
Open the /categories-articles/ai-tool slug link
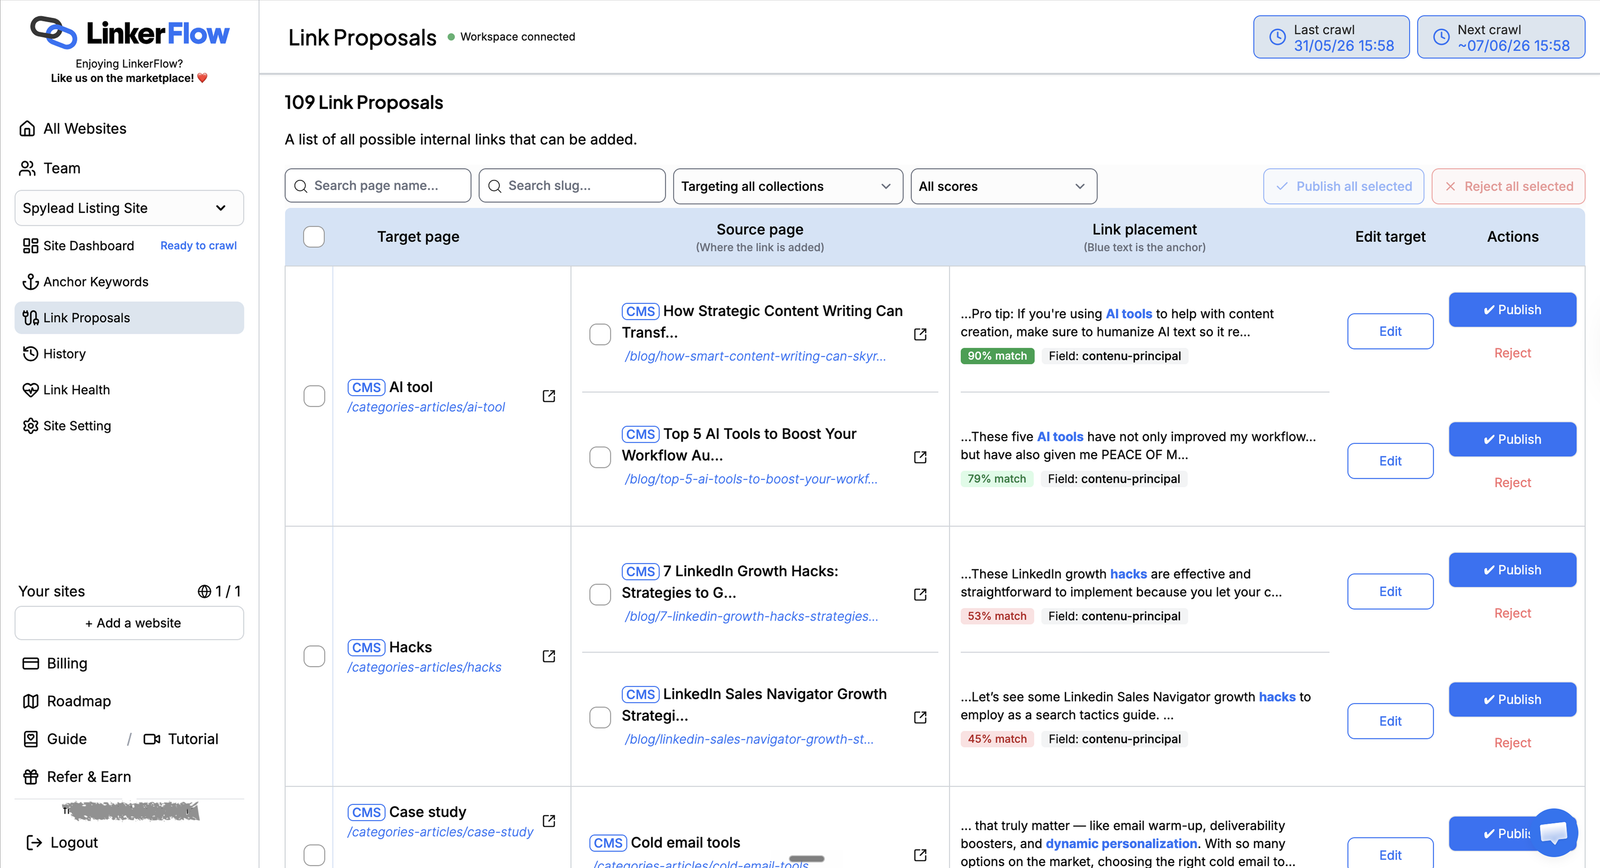pos(426,407)
